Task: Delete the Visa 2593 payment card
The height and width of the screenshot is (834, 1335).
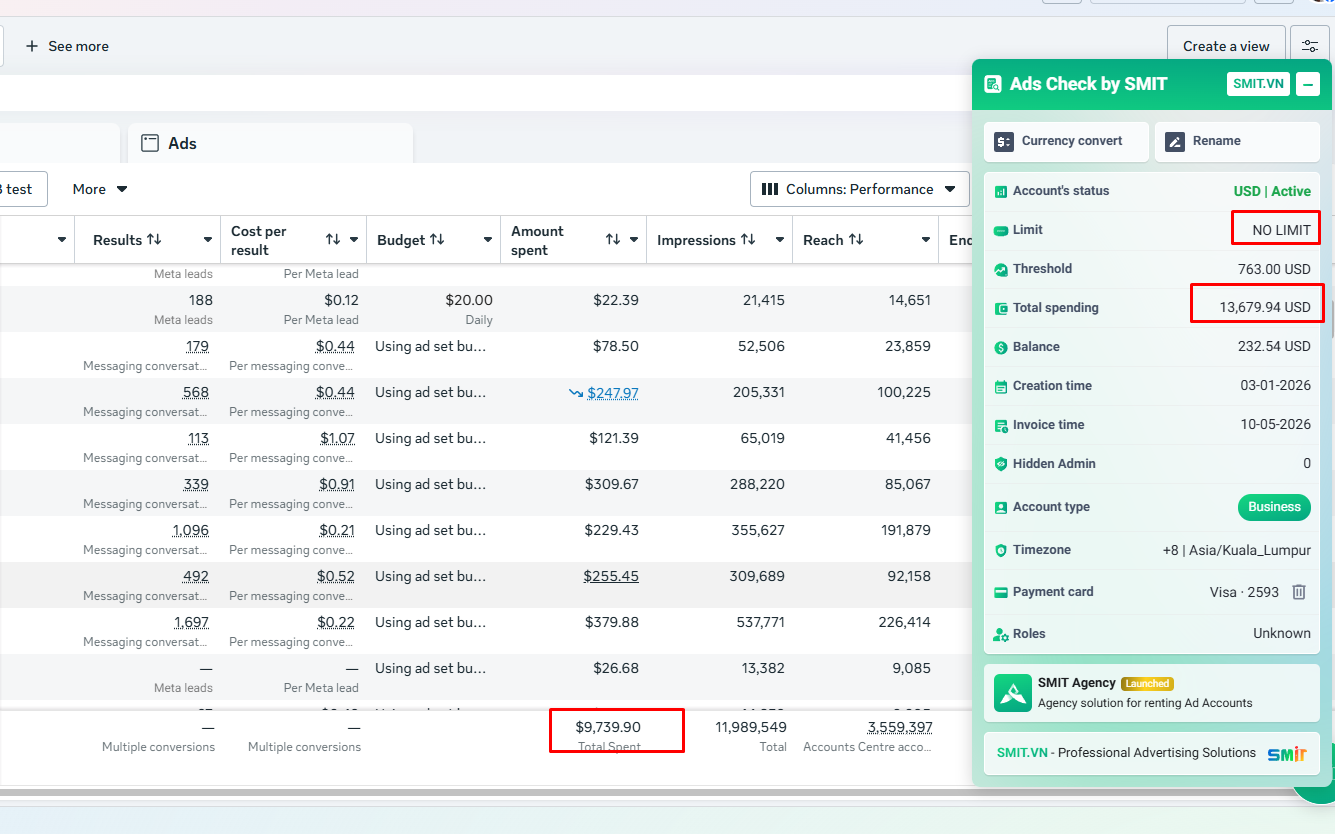Action: (x=1299, y=592)
